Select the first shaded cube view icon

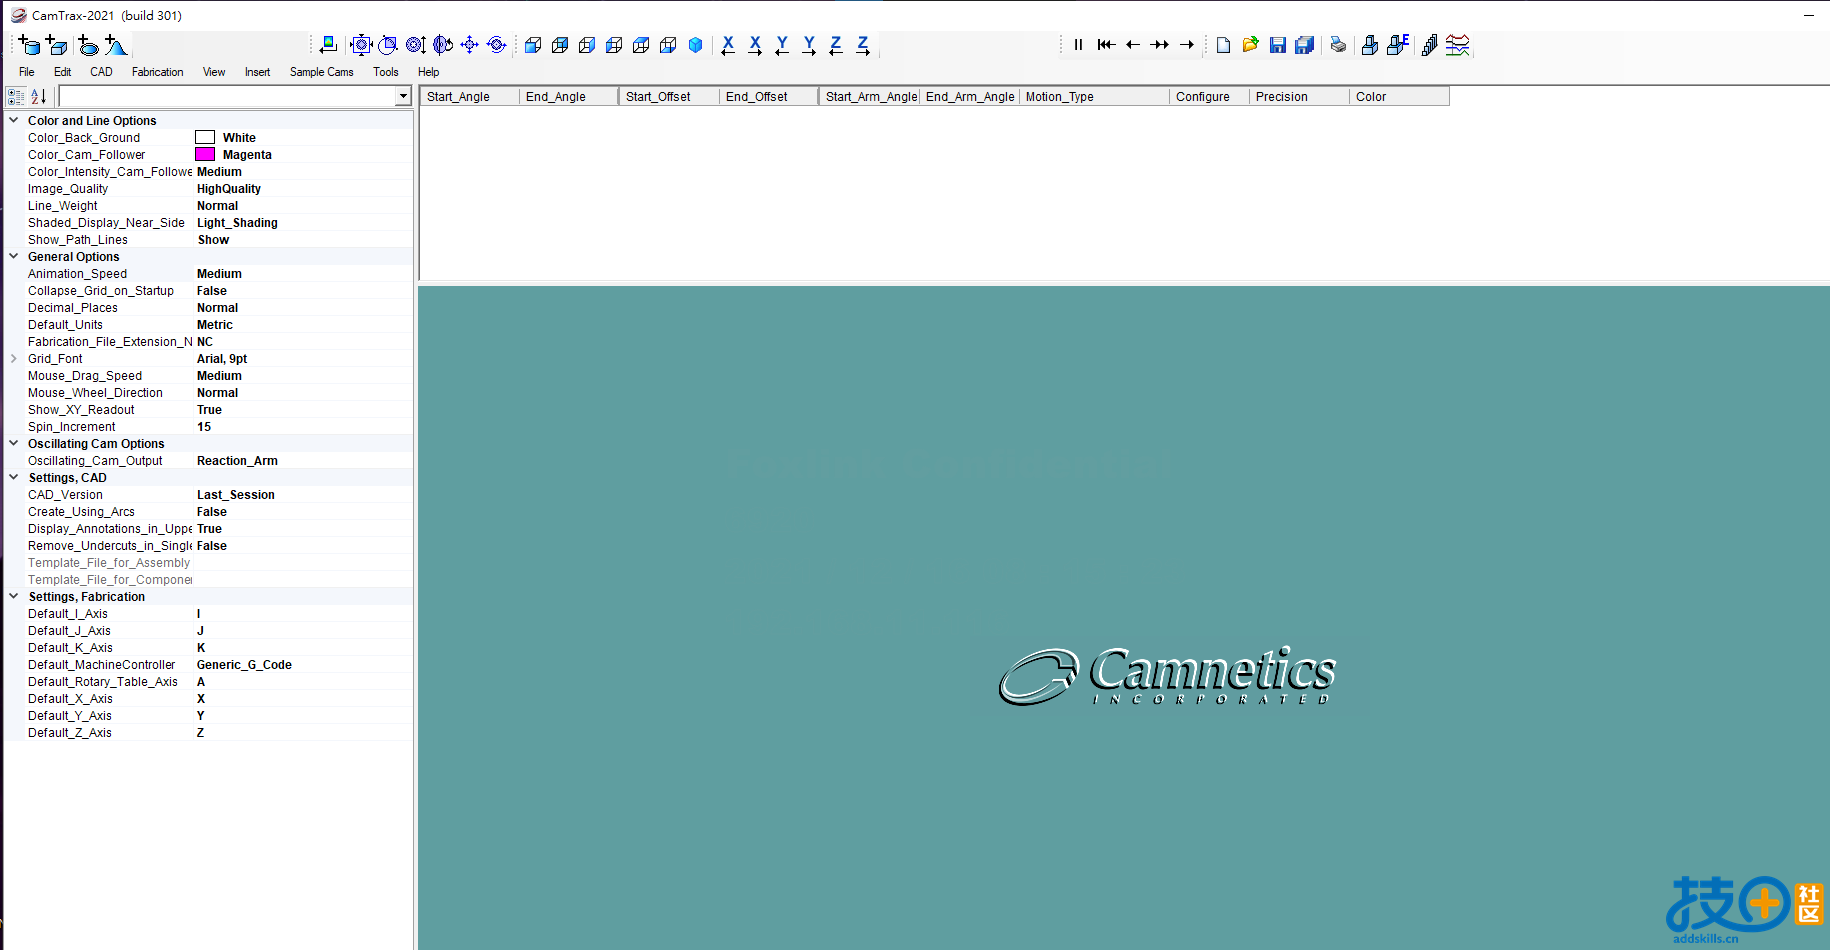[533, 45]
